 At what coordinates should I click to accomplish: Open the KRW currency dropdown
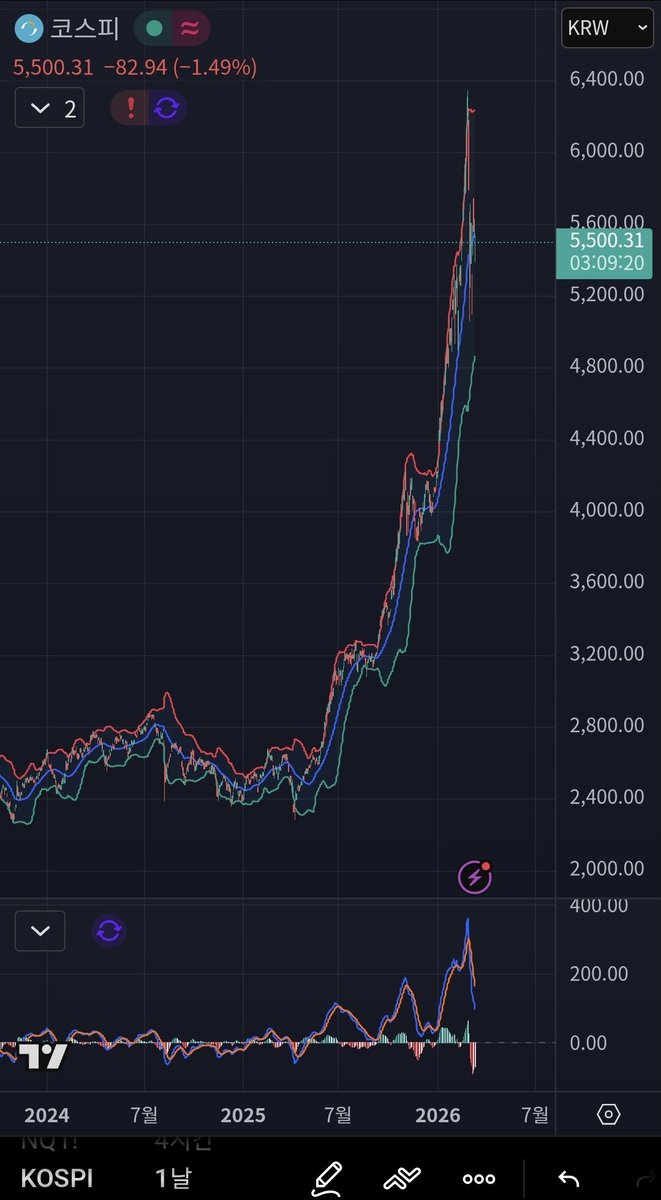point(607,28)
